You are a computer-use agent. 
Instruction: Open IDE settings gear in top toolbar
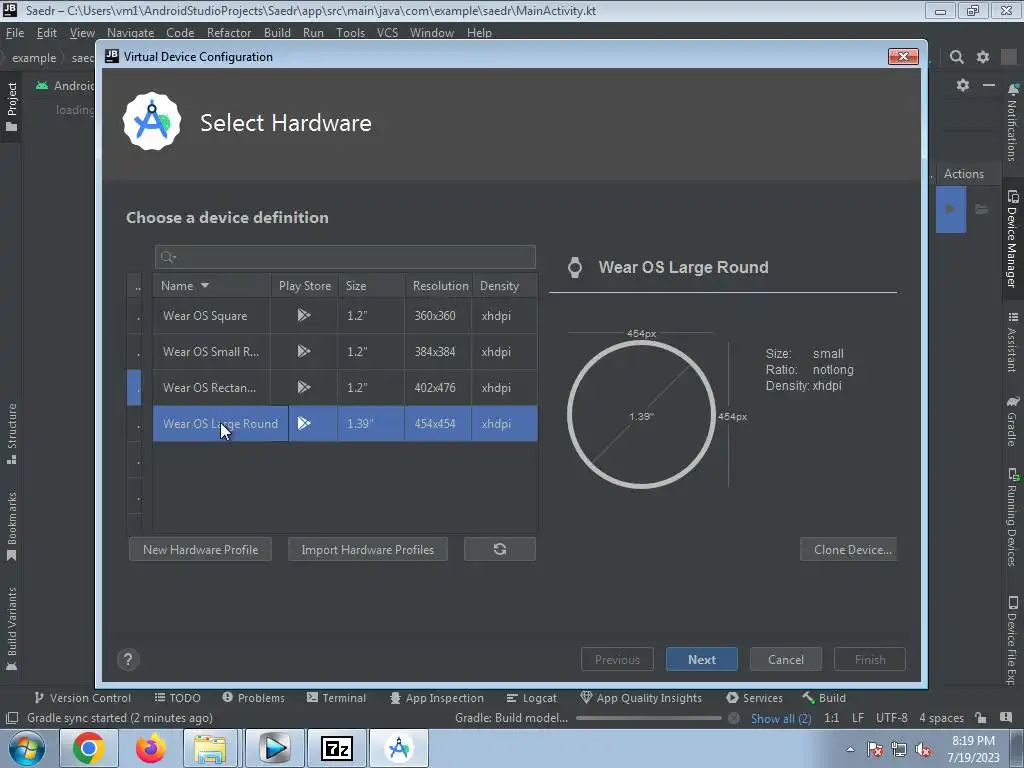point(983,57)
